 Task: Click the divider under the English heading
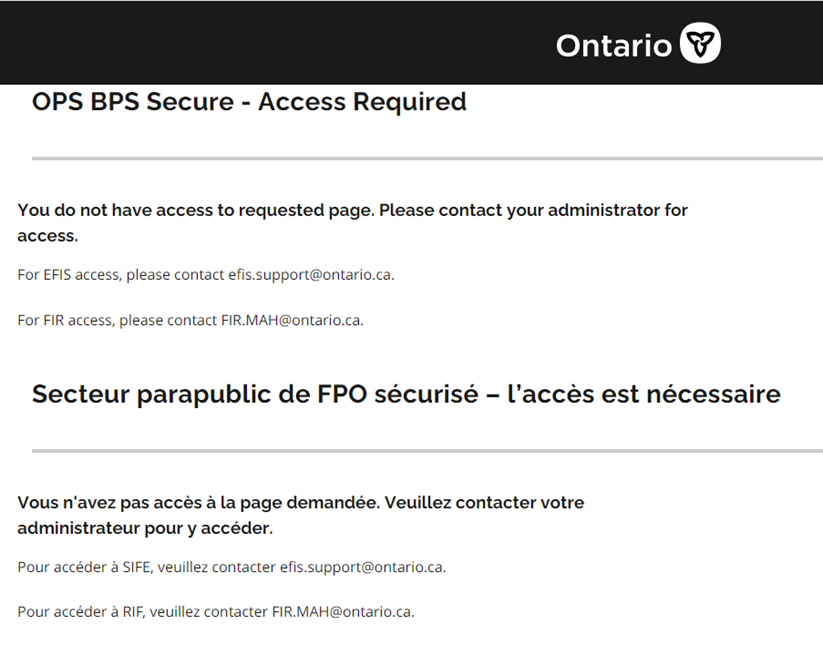click(426, 158)
